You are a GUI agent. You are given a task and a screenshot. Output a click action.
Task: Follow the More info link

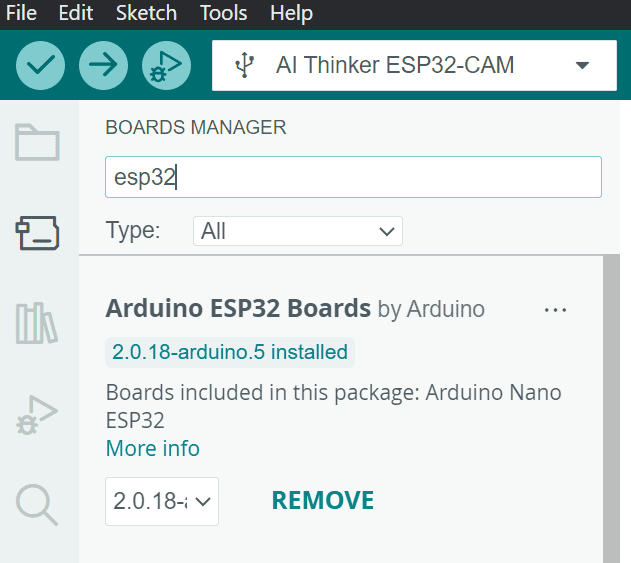tap(153, 448)
